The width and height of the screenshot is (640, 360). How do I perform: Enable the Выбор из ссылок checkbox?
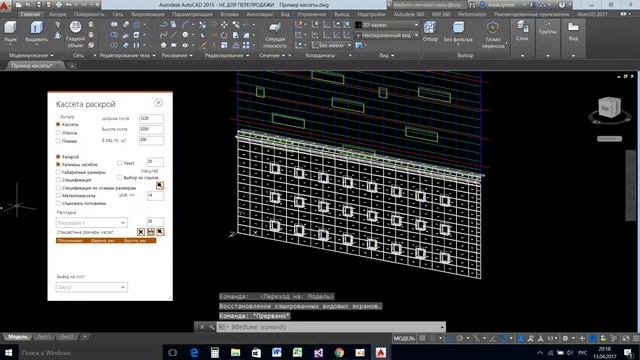coord(119,178)
